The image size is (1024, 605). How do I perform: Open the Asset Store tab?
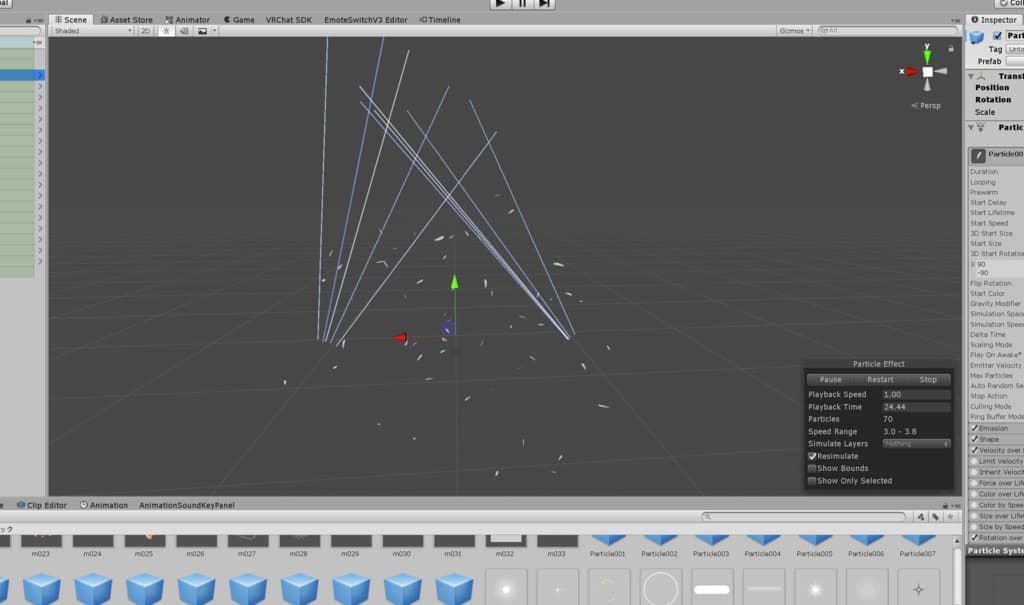pyautogui.click(x=126, y=20)
